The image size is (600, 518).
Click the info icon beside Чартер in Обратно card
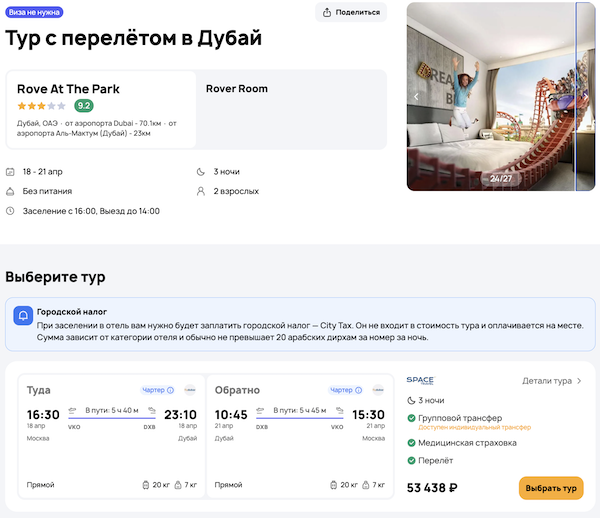click(359, 390)
